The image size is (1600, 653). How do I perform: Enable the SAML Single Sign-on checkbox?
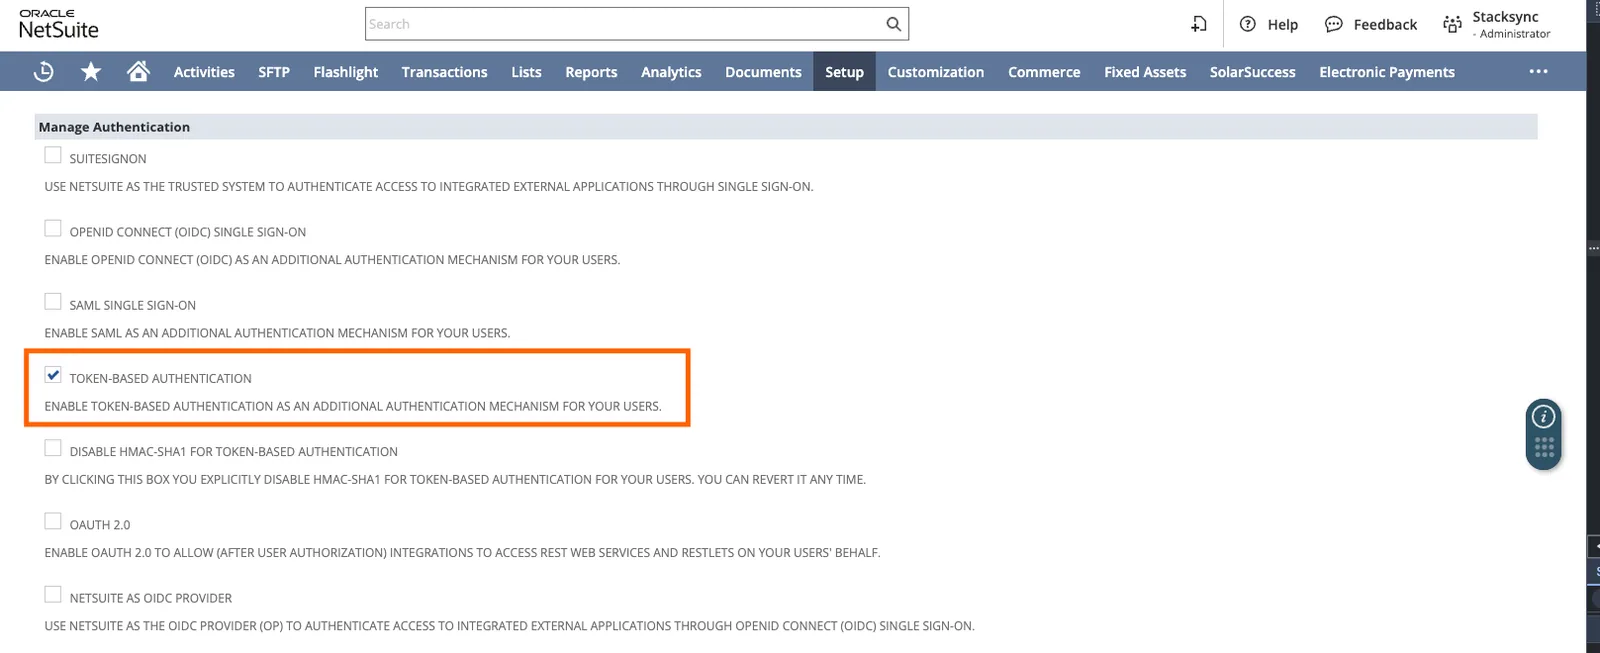53,301
